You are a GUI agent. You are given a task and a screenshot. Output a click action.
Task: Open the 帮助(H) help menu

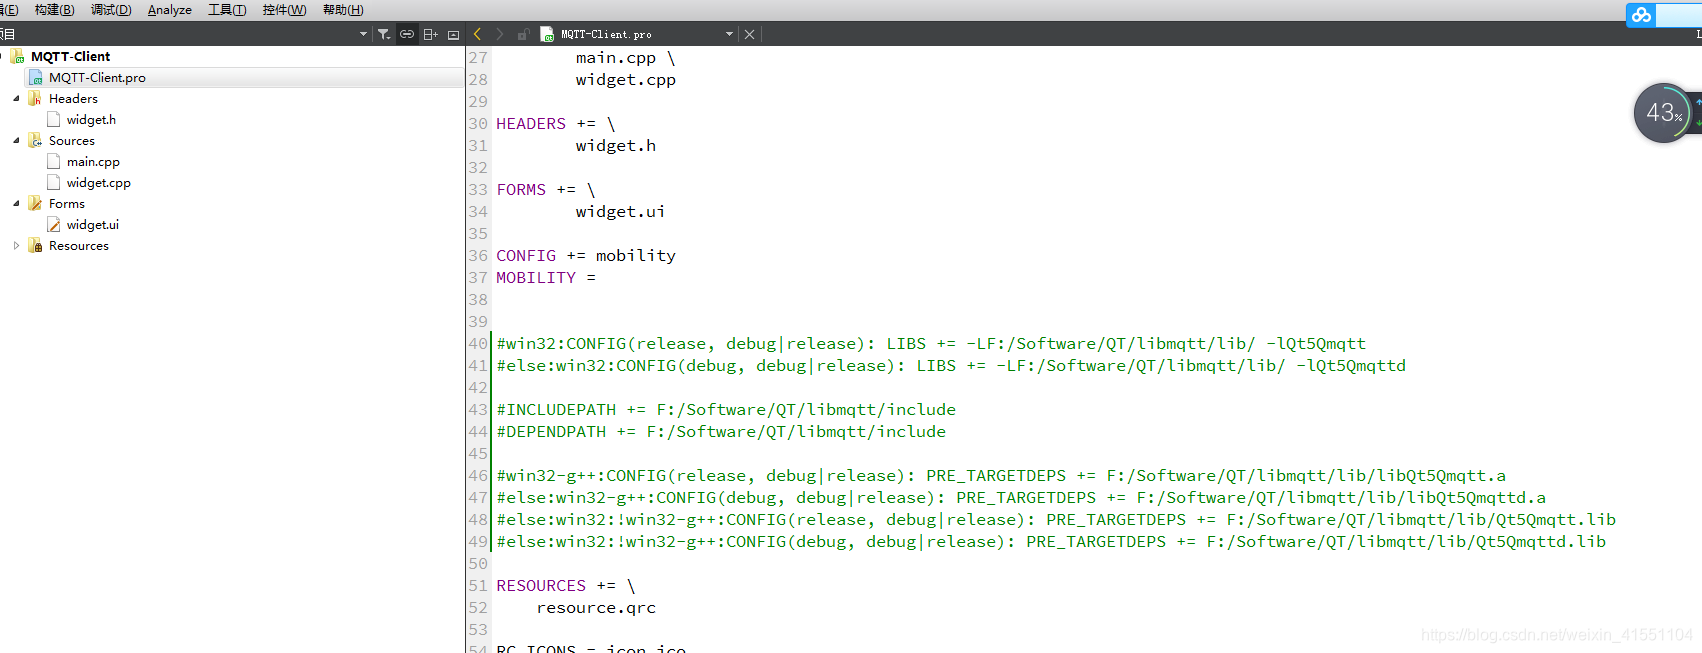[x=343, y=10]
